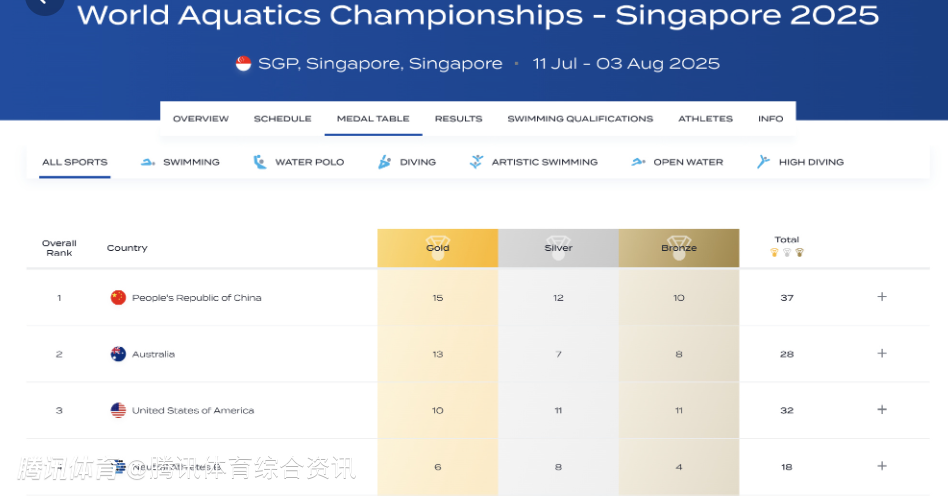
Task: Expand the People's Republic of China row
Action: [882, 297]
